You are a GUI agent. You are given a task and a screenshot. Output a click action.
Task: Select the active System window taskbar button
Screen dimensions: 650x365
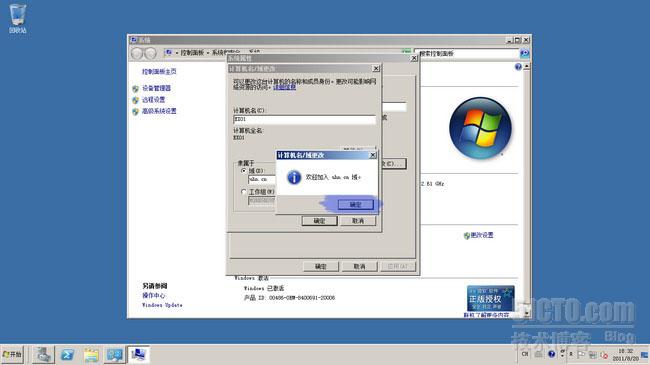(138, 355)
